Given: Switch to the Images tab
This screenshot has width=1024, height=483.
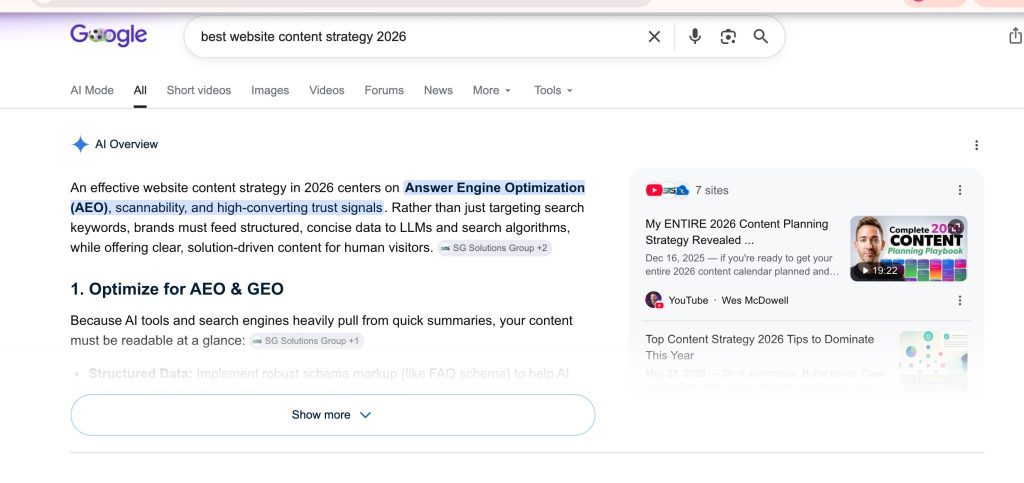Looking at the screenshot, I should [x=270, y=90].
